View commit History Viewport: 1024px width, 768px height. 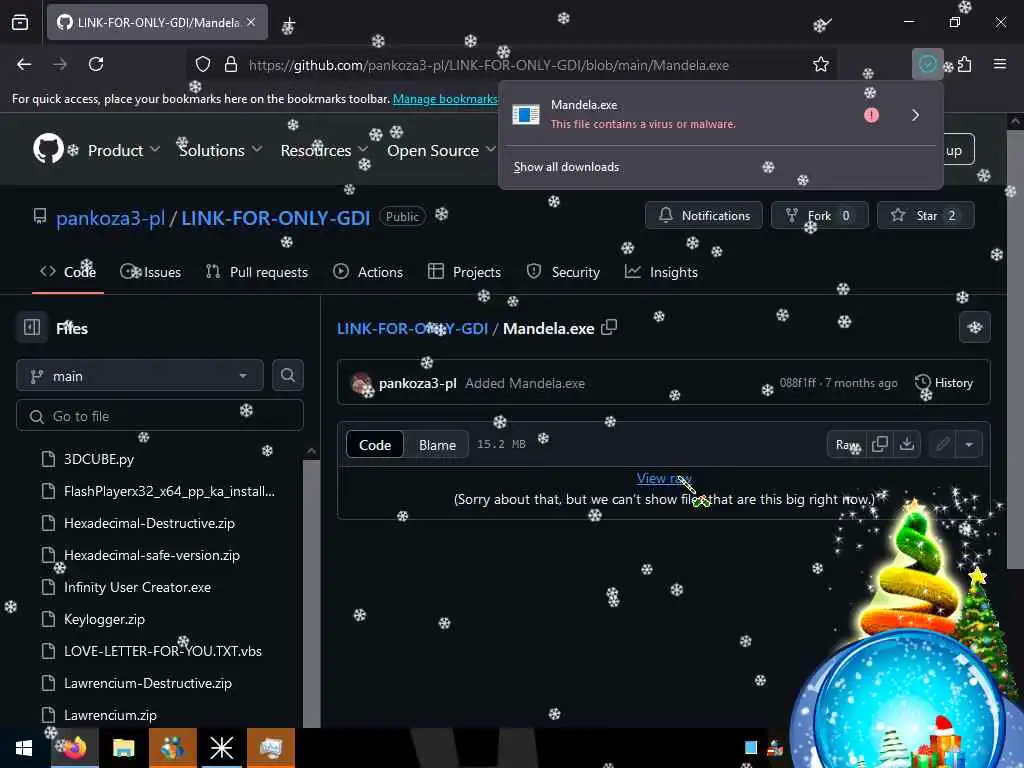point(944,382)
